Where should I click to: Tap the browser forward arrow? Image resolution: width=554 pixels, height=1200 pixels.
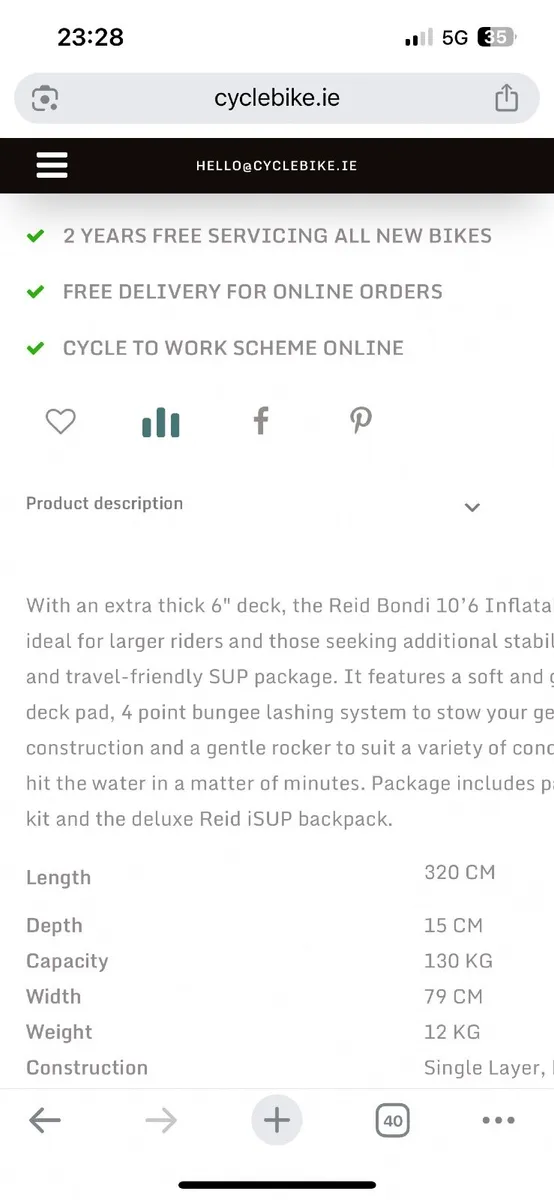160,1120
